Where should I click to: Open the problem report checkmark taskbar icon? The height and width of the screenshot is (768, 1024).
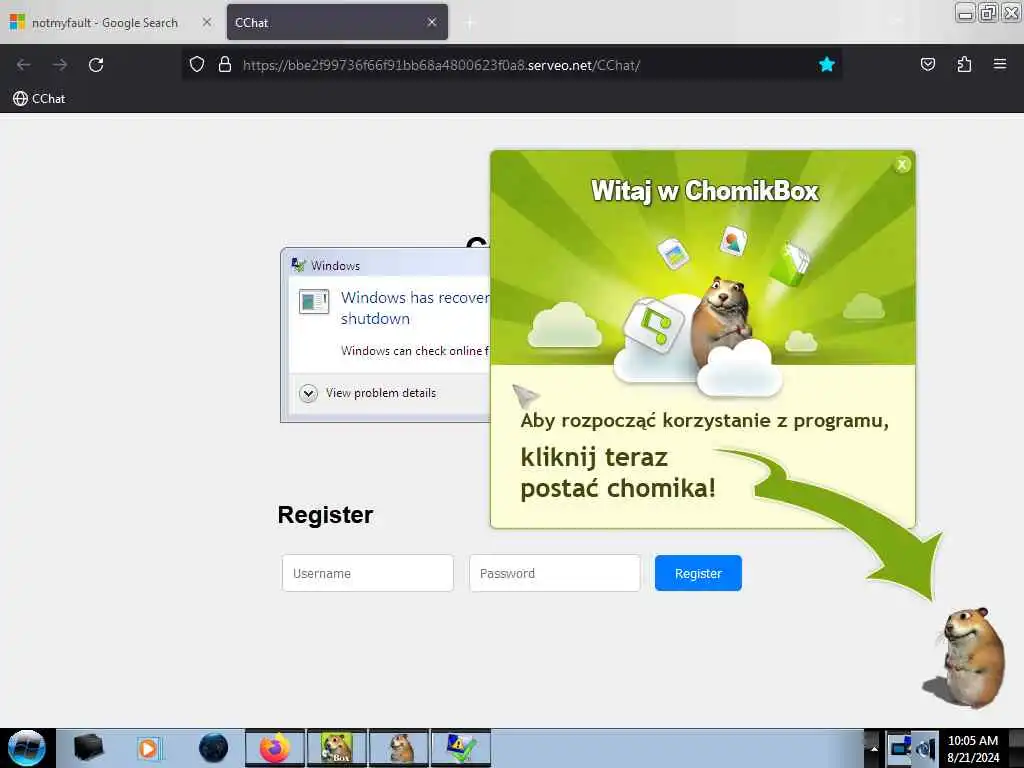(x=461, y=748)
